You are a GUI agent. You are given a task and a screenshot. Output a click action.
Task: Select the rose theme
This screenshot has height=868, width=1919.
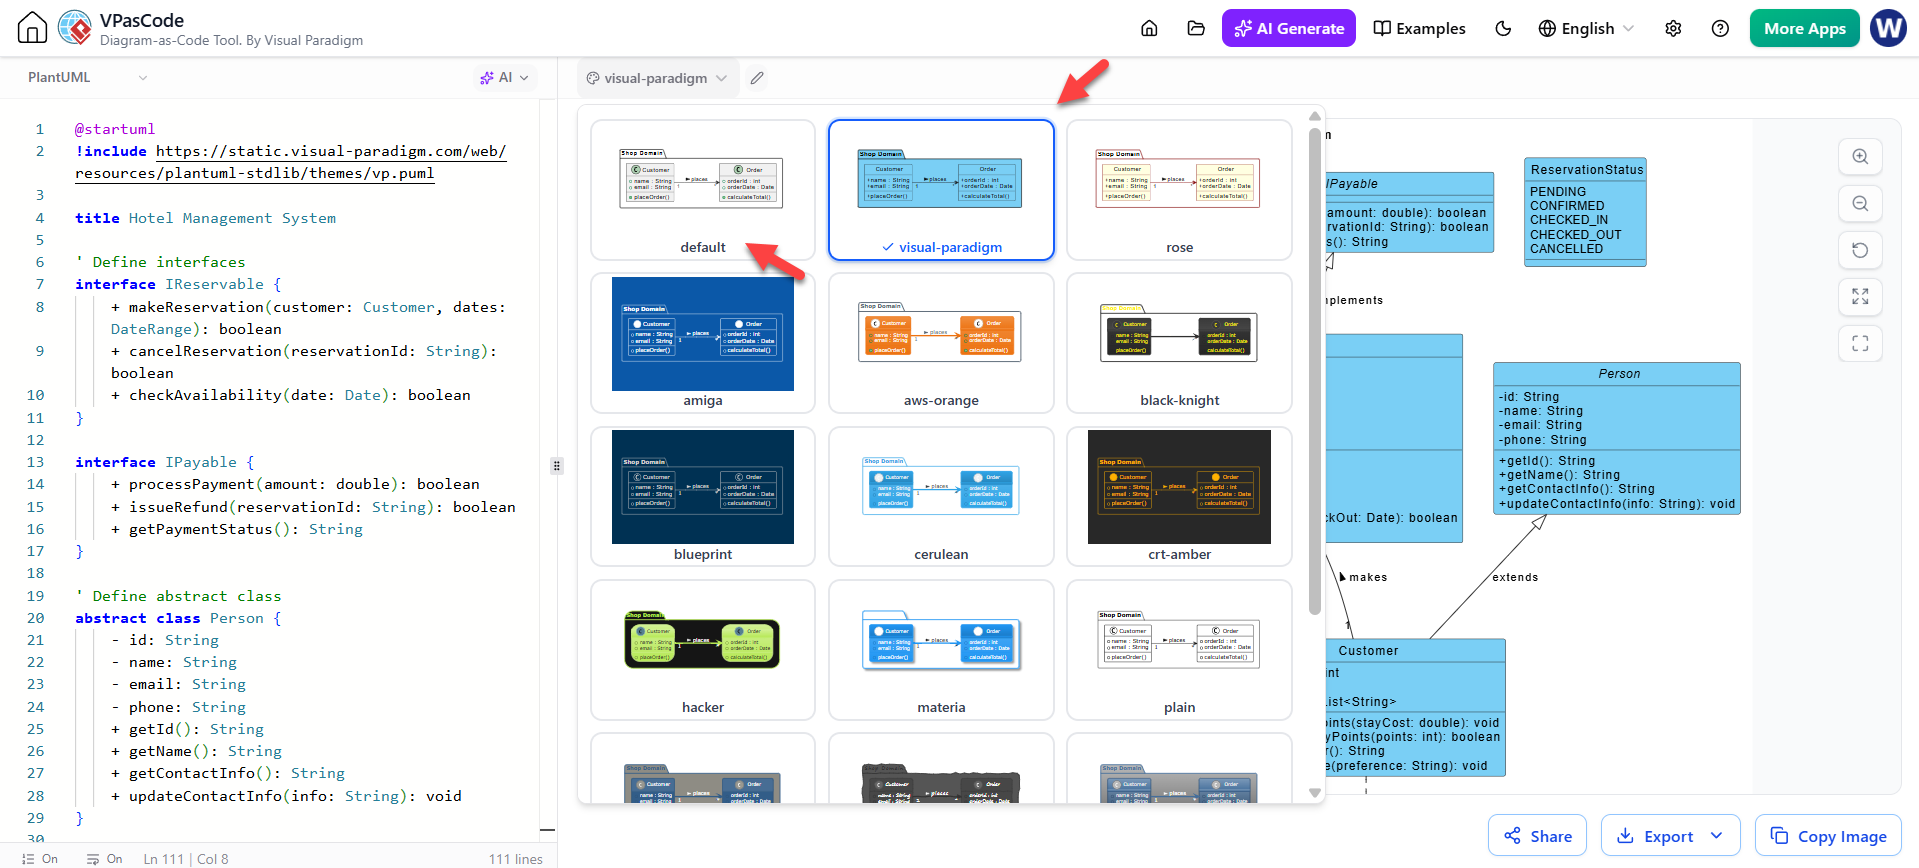tap(1180, 190)
